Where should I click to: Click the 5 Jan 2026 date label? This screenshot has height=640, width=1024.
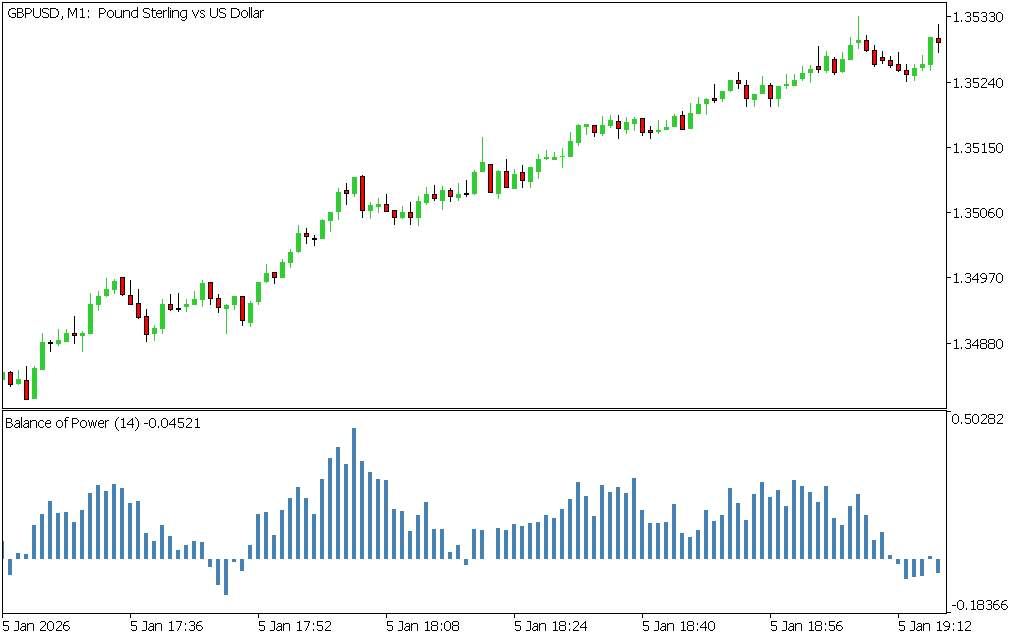(38, 626)
